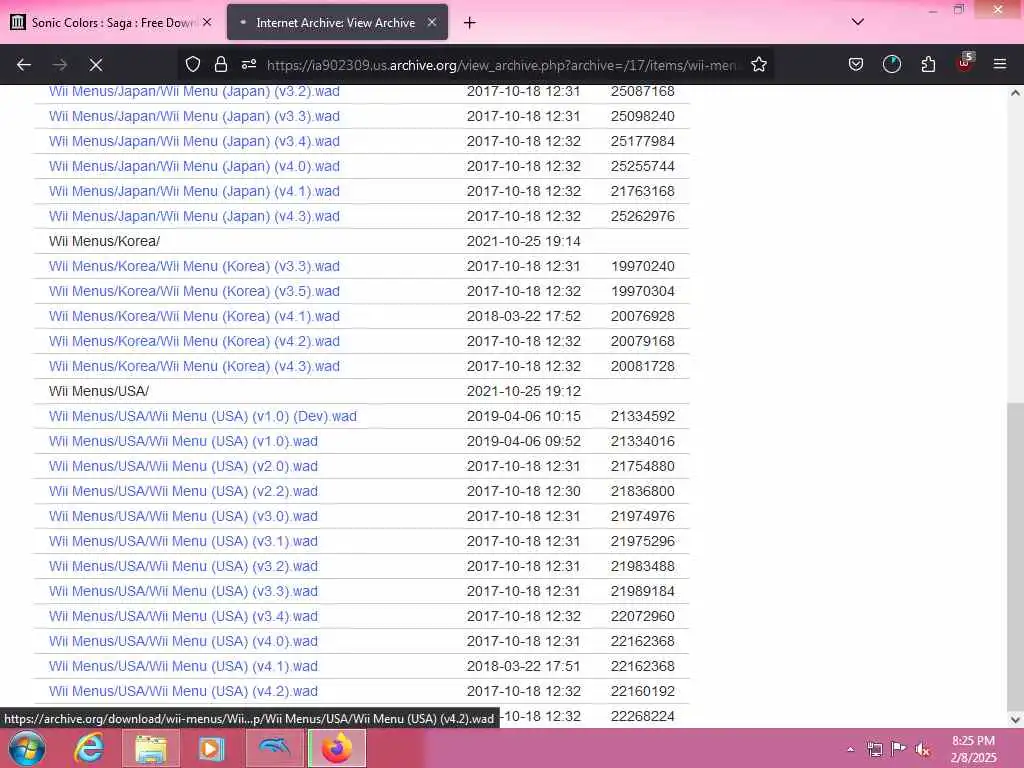This screenshot has height=768, width=1024.
Task: Select the 'Wii Menus/Korea/' folder row text
Action: (104, 241)
